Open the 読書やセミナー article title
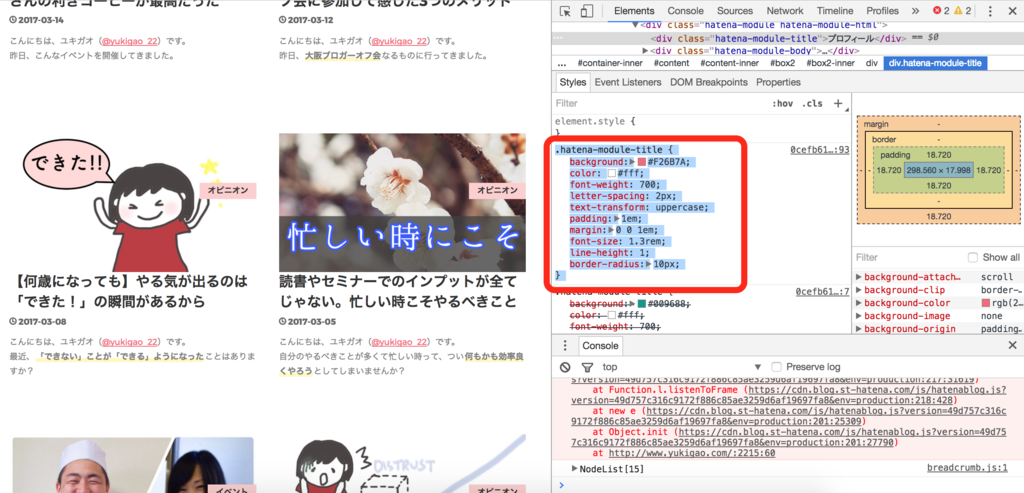 pos(398,292)
